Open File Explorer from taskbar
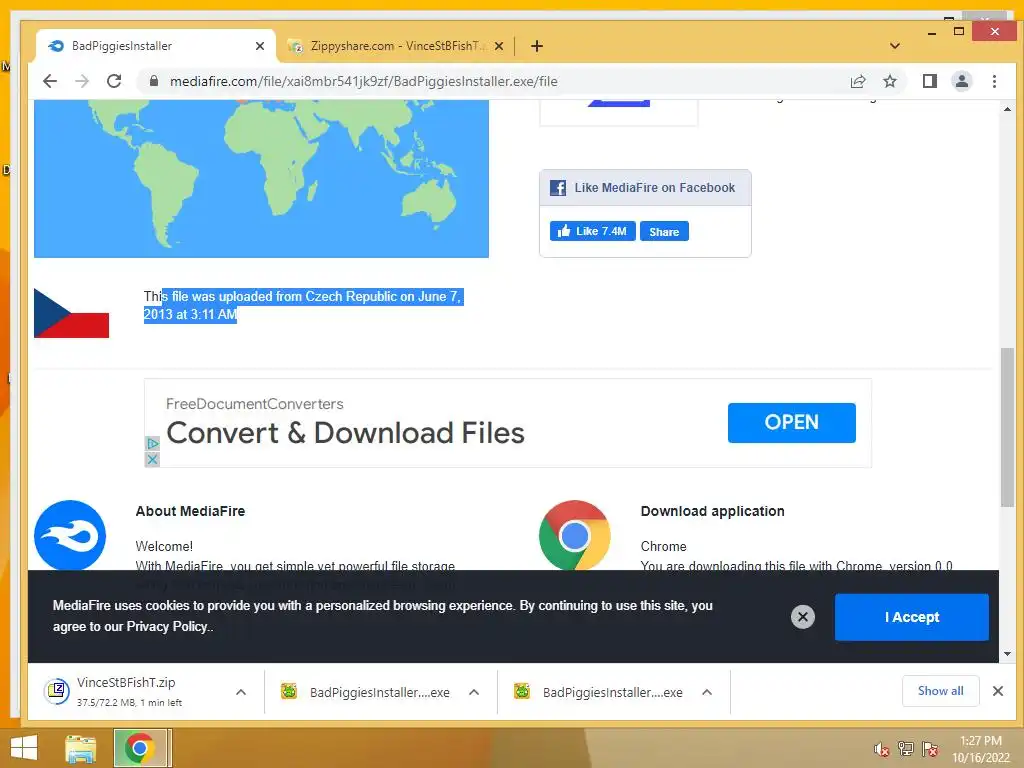1024x768 pixels. click(81, 749)
